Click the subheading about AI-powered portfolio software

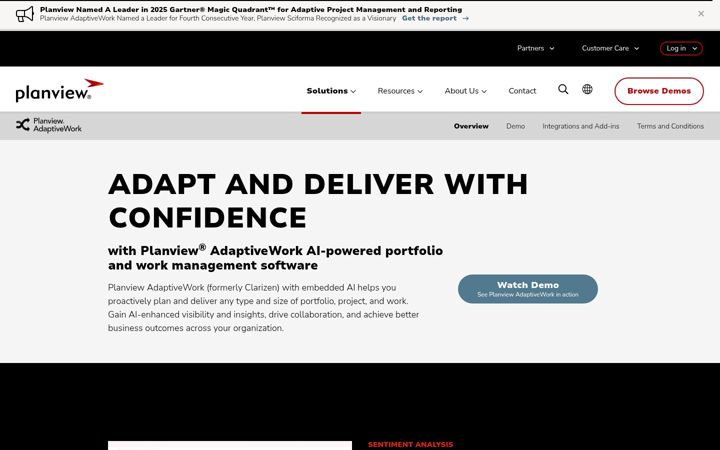(x=275, y=258)
